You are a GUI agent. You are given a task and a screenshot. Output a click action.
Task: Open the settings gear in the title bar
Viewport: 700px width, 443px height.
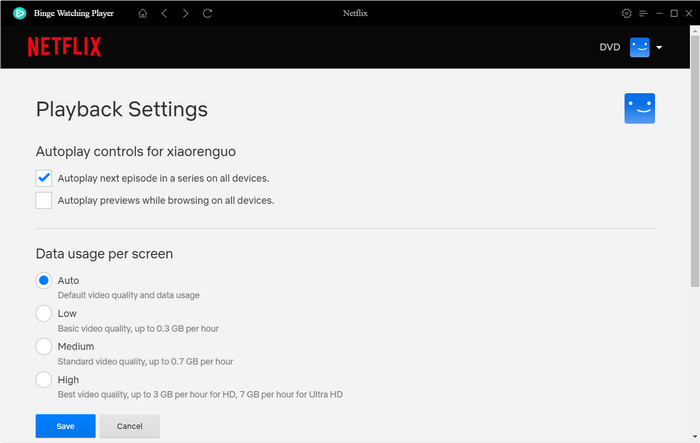[x=626, y=13]
